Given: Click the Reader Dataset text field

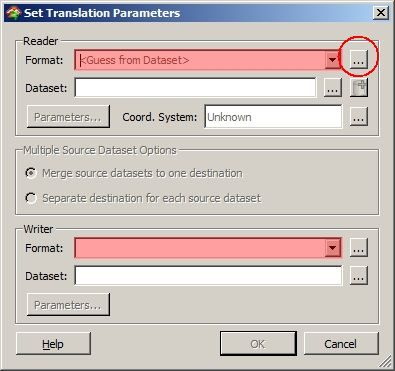Looking at the screenshot, I should click(195, 88).
